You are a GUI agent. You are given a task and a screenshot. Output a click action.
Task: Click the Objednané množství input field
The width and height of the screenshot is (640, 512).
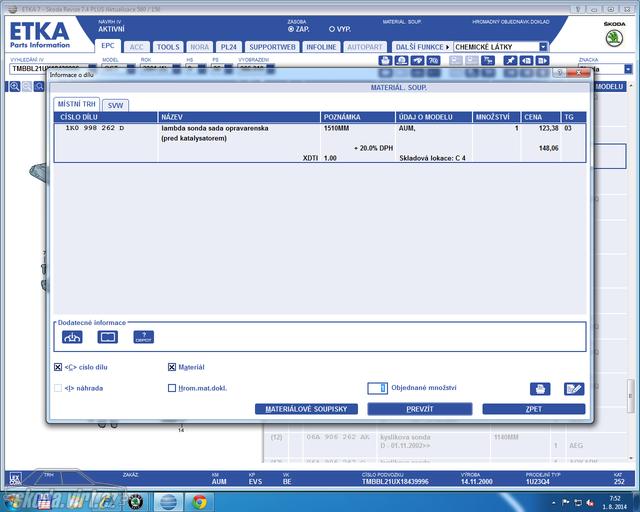click(x=377, y=388)
